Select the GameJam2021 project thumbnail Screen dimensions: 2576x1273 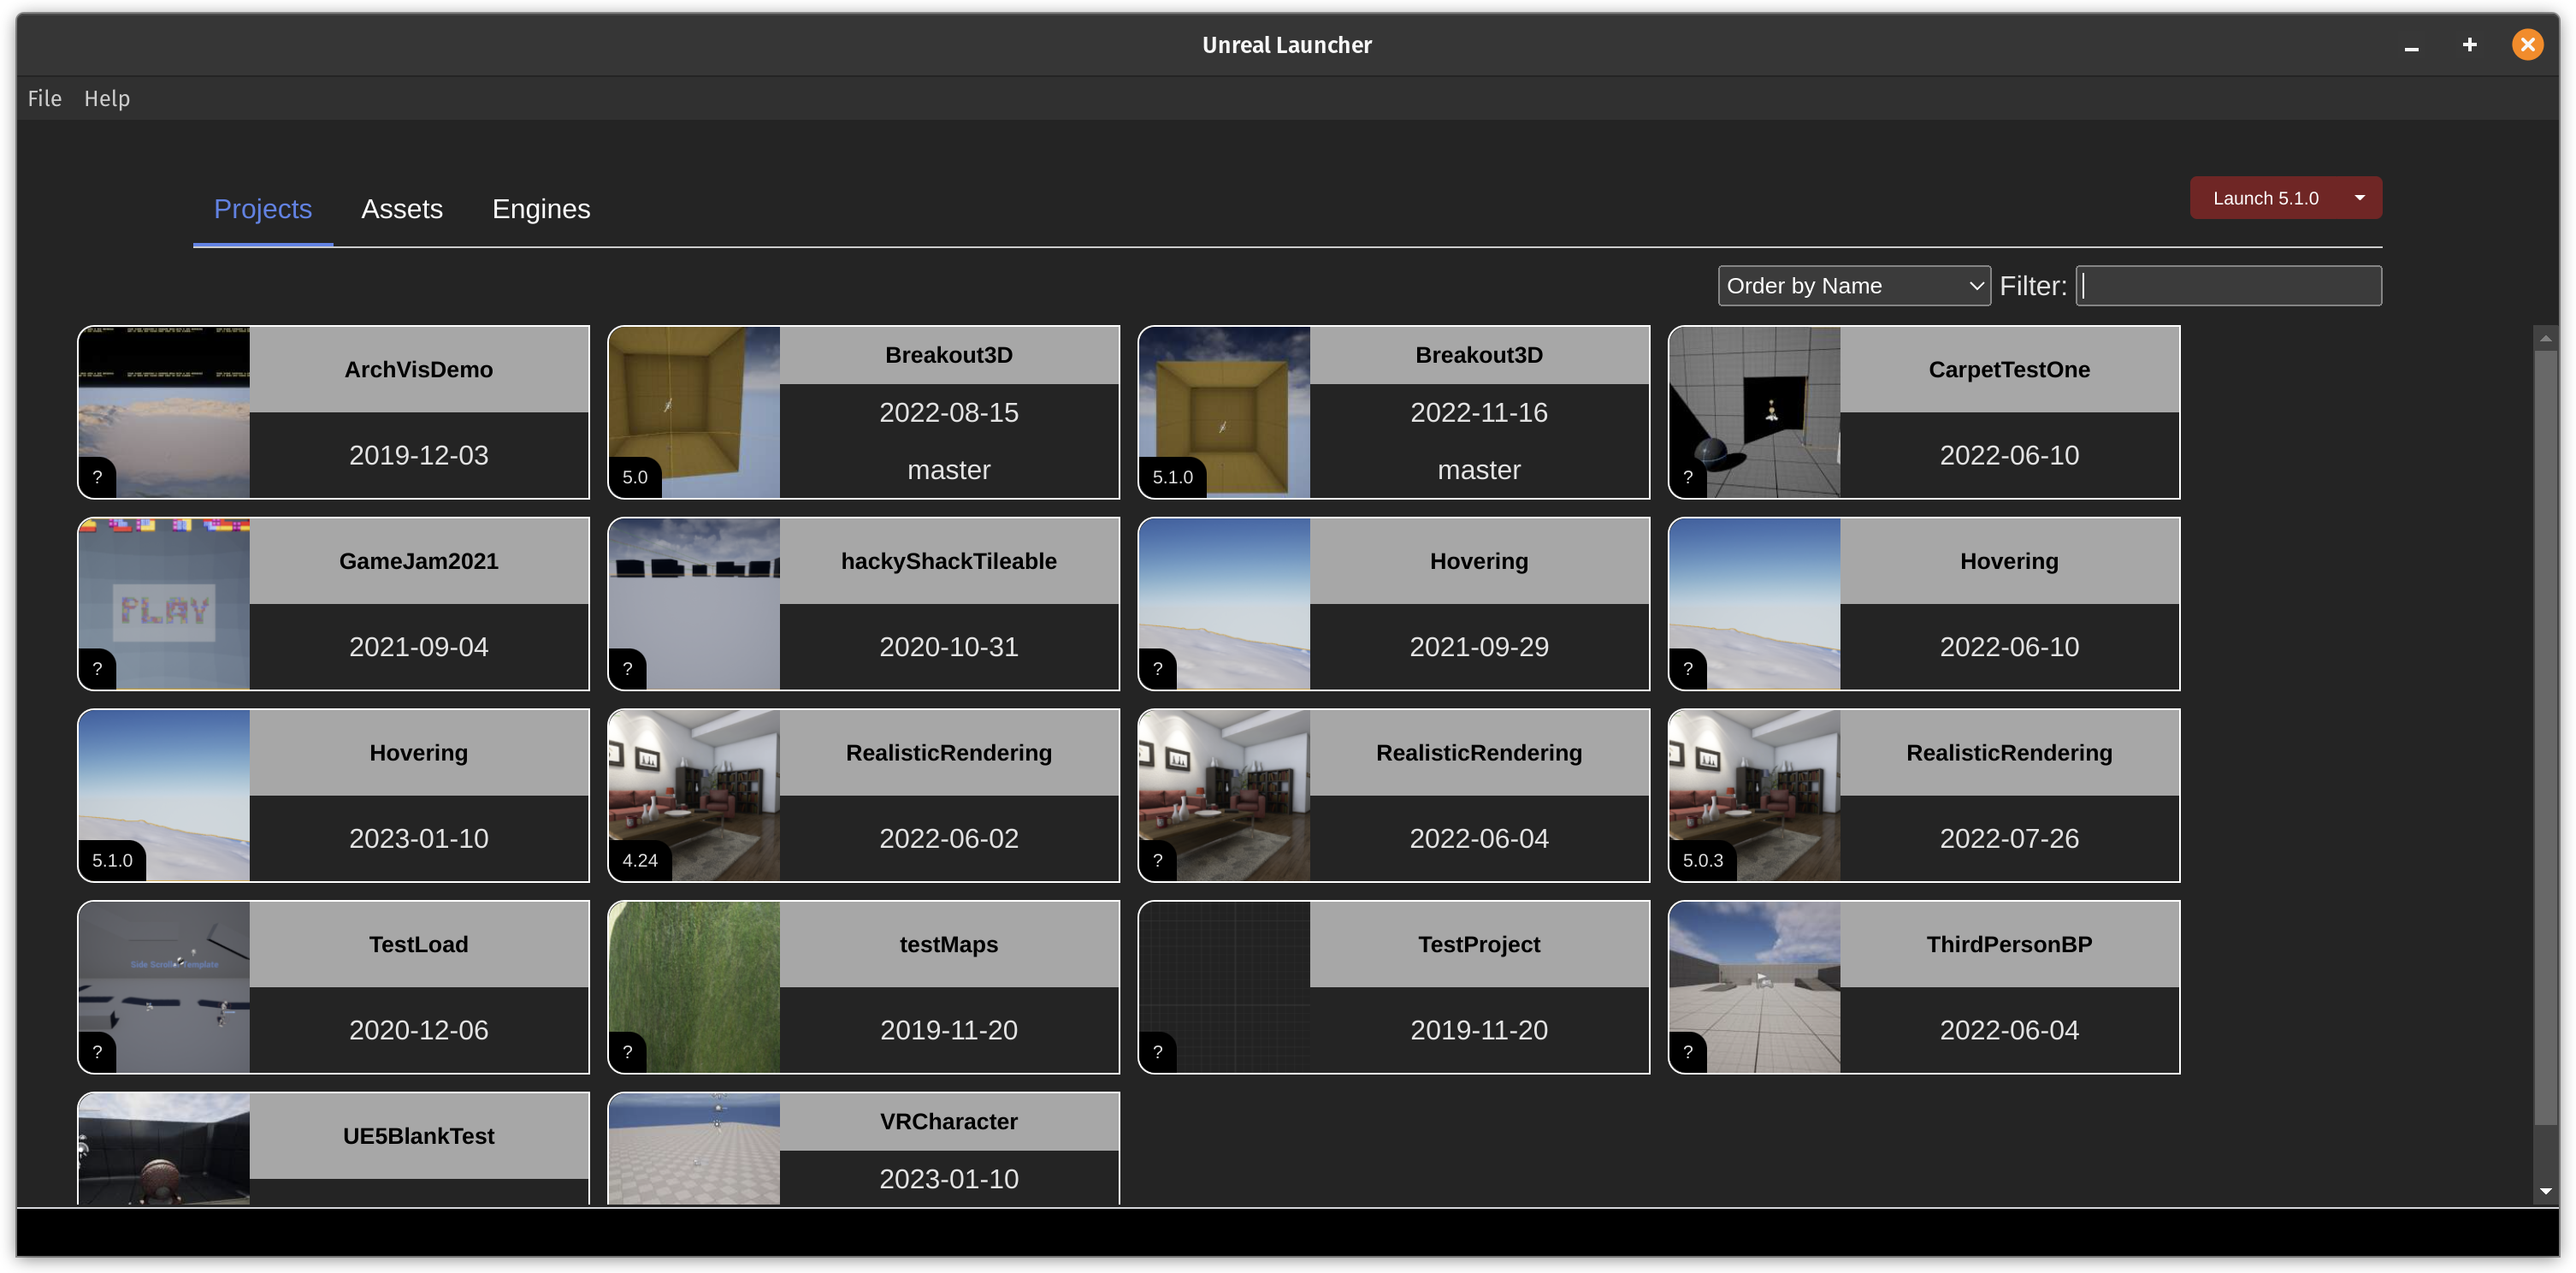point(164,604)
